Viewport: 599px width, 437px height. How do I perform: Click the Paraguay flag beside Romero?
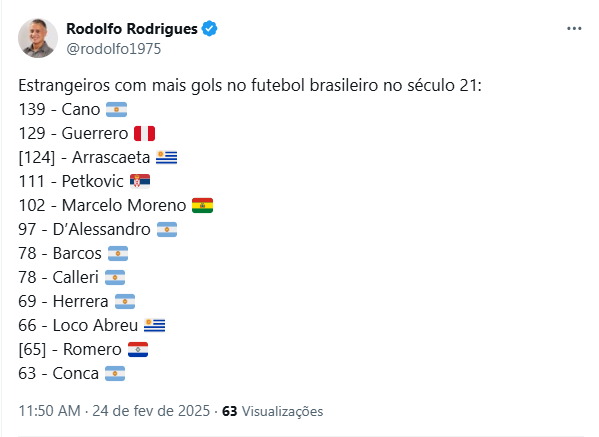138,350
